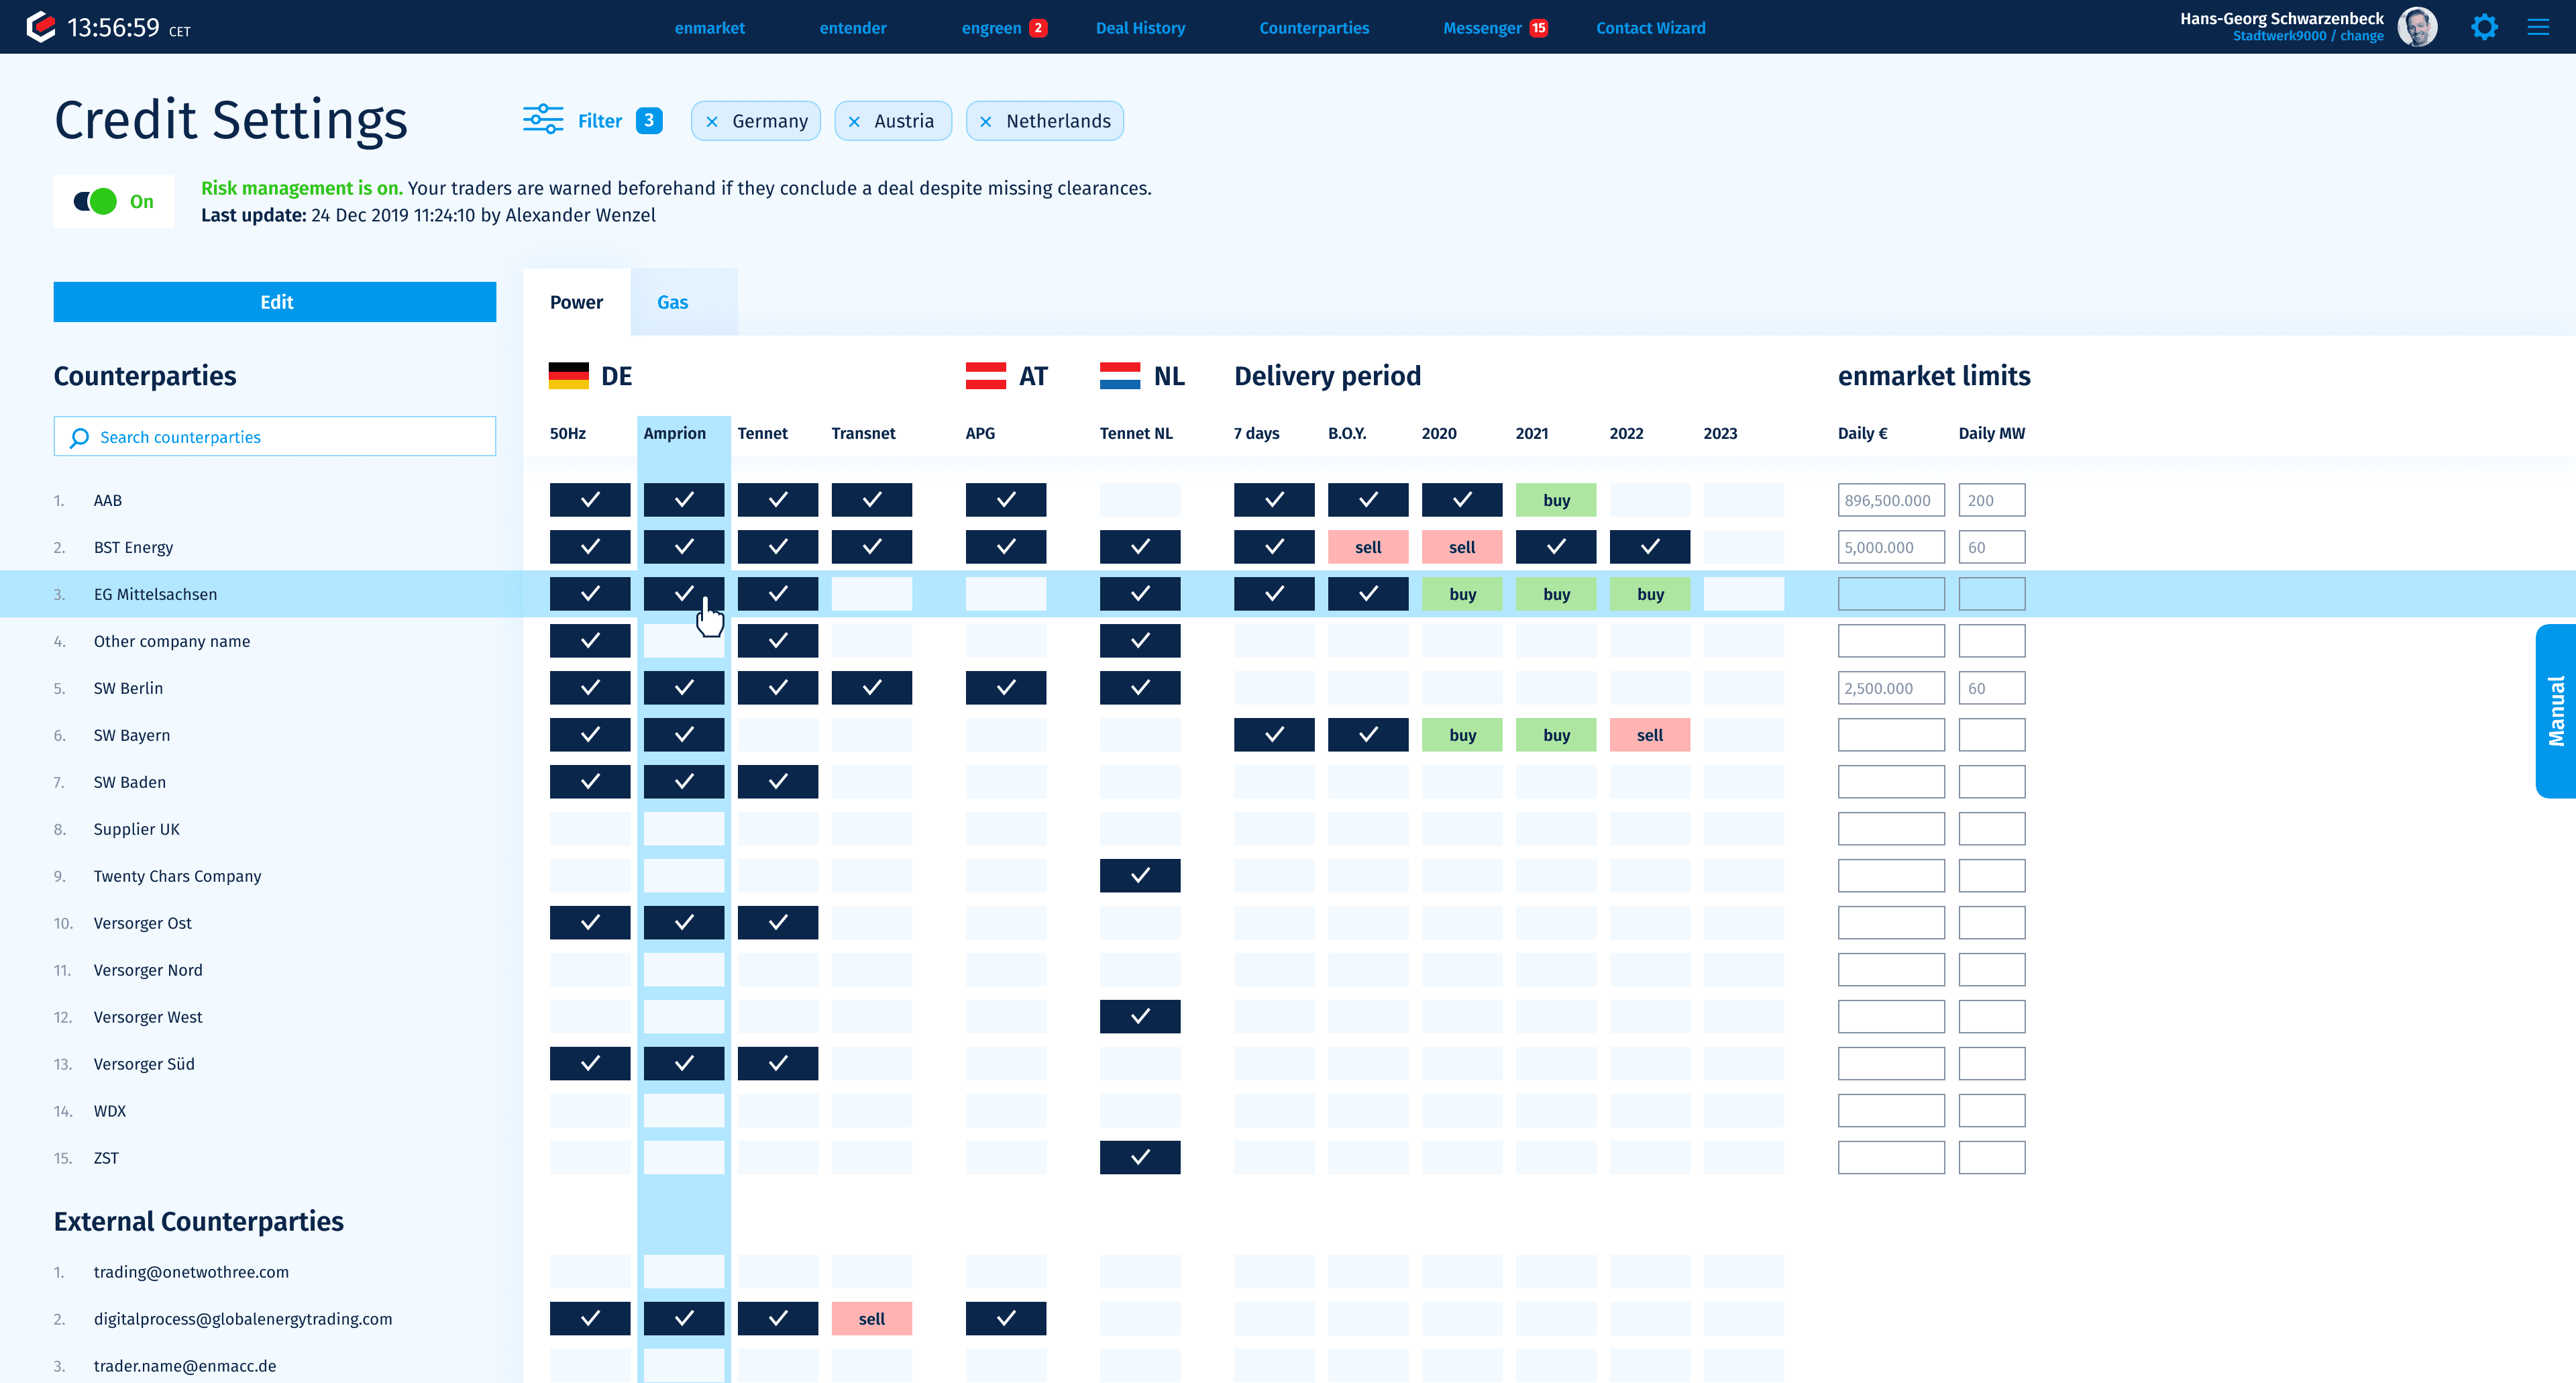Select counterparty WDX
This screenshot has height=1383, width=2576.
tap(110, 1111)
